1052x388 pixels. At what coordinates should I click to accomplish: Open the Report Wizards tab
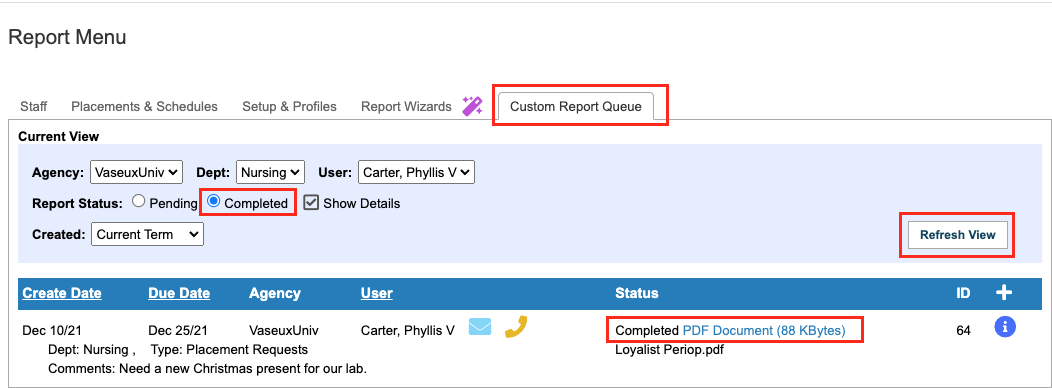(x=406, y=106)
